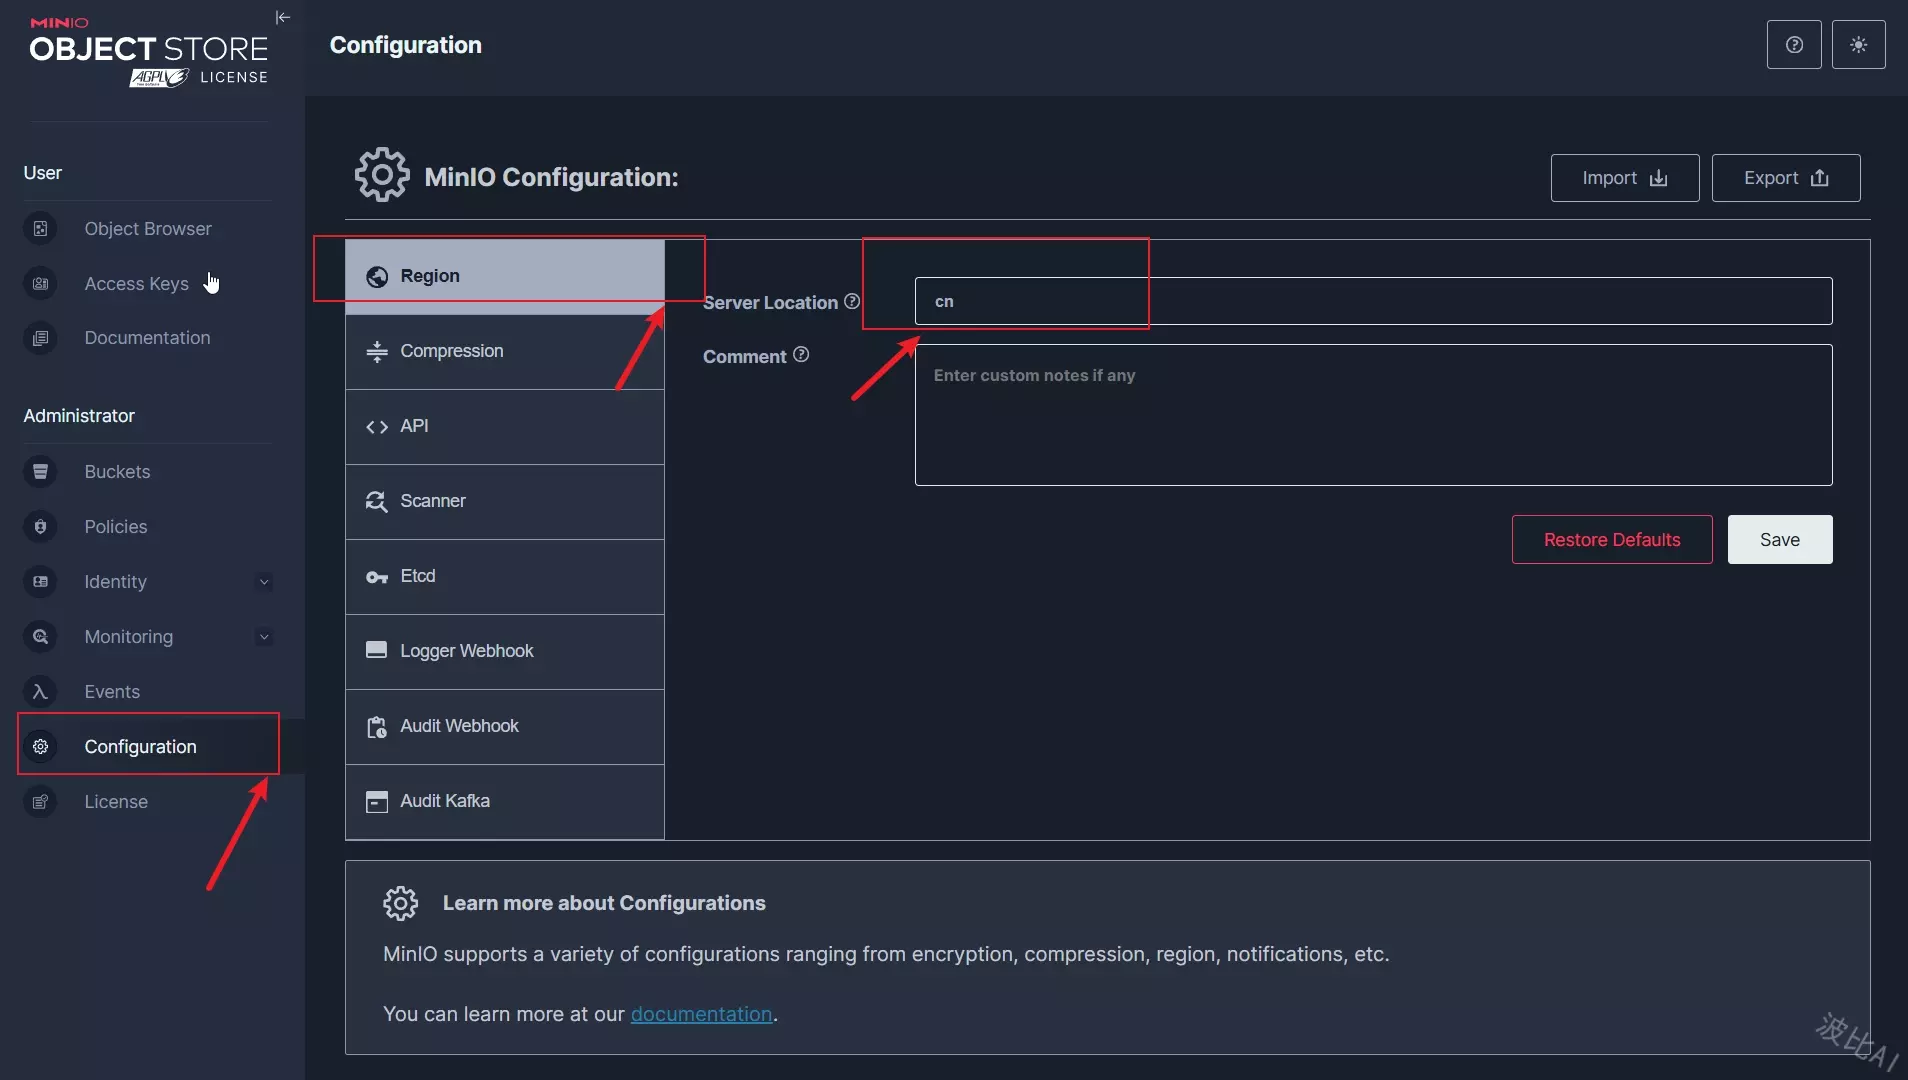Focus the Comment notes text area

pyautogui.click(x=1373, y=415)
